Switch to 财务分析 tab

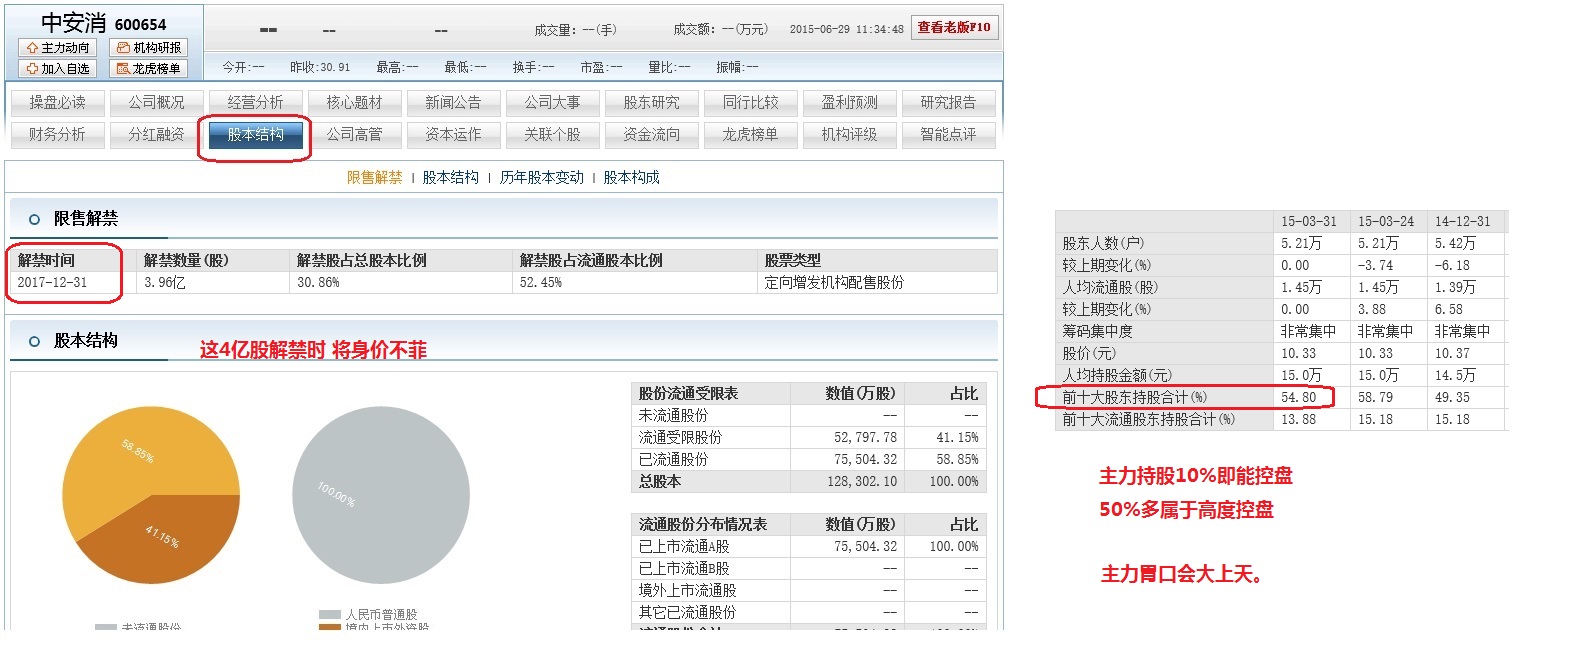(x=57, y=134)
